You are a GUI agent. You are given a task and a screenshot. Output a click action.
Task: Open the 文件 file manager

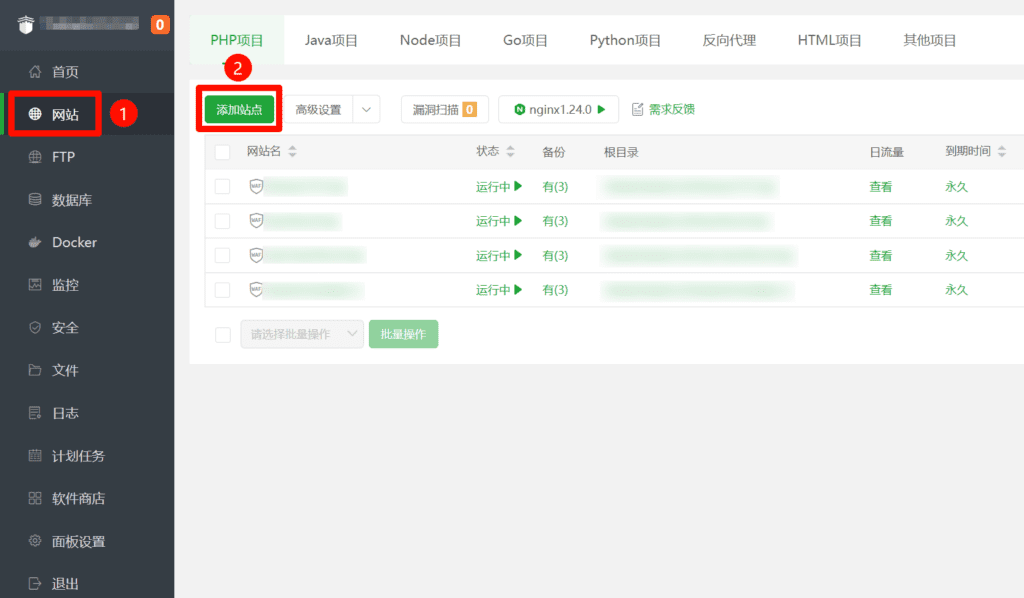[x=62, y=370]
